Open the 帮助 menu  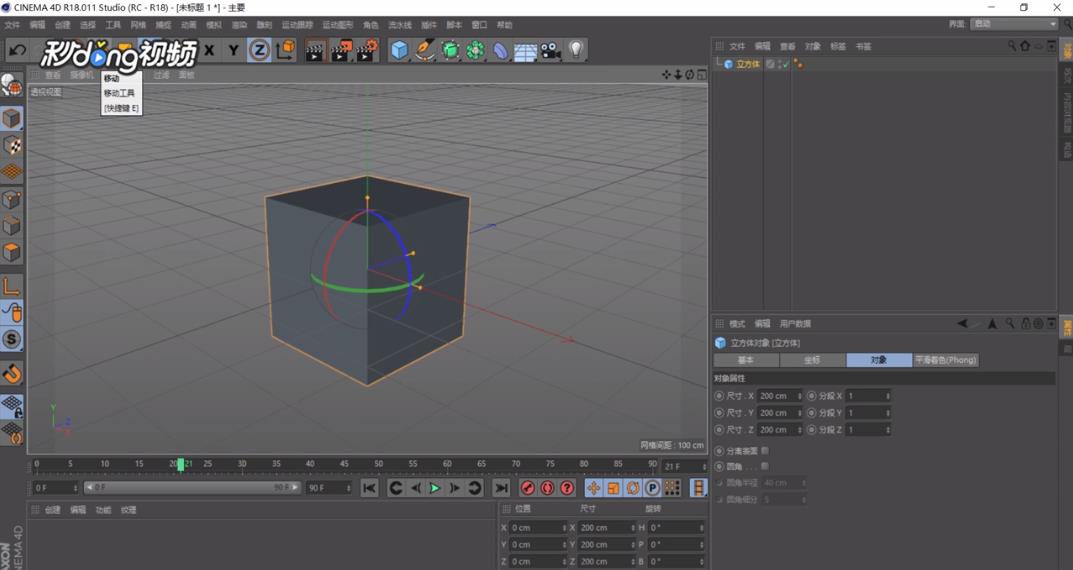[x=504, y=25]
